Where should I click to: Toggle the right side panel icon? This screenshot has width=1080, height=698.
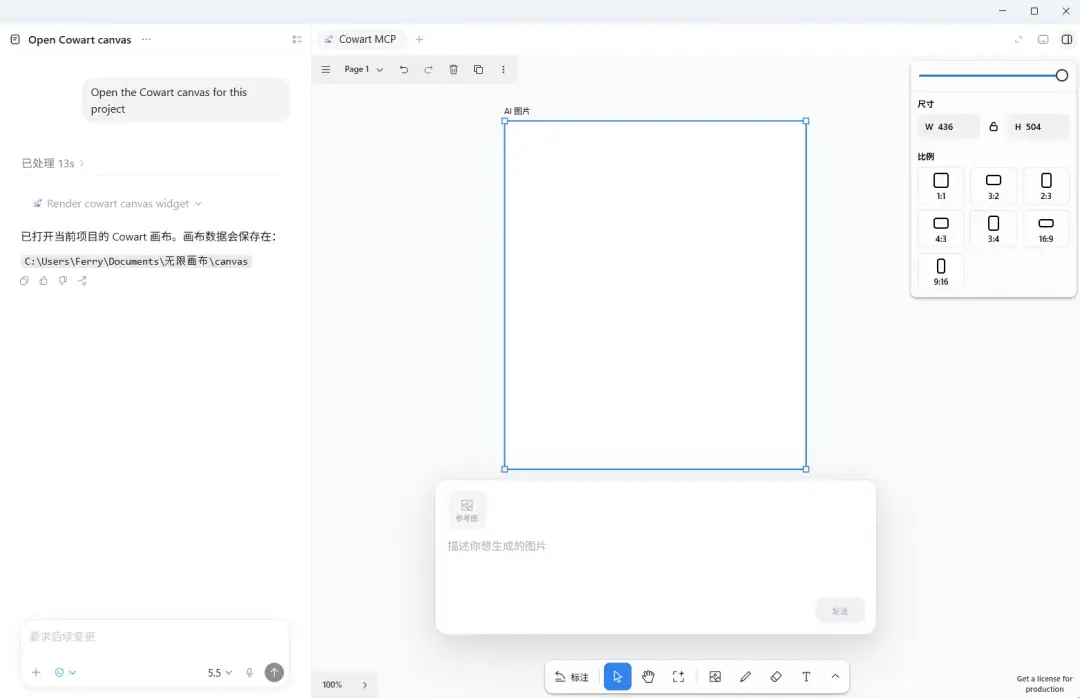(1067, 39)
